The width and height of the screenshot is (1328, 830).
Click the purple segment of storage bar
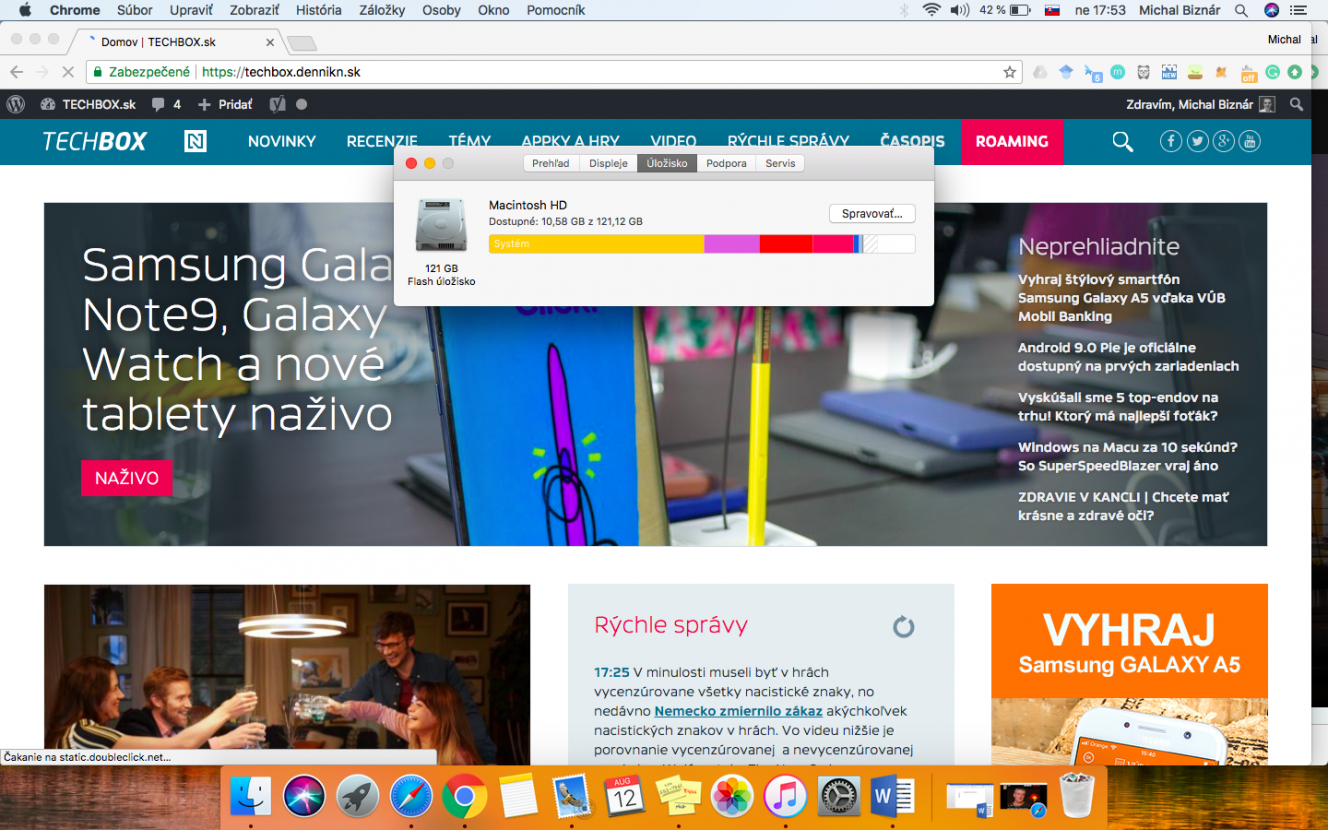[x=732, y=244]
